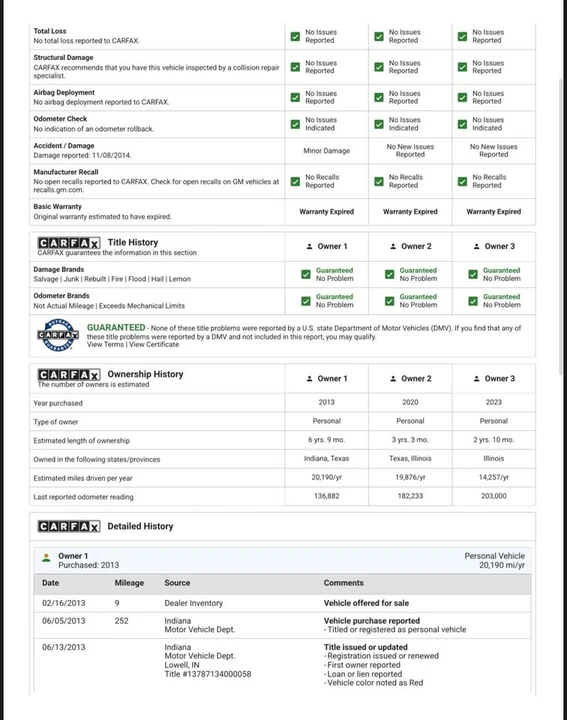Click the Title issued or updated comment

point(365,647)
